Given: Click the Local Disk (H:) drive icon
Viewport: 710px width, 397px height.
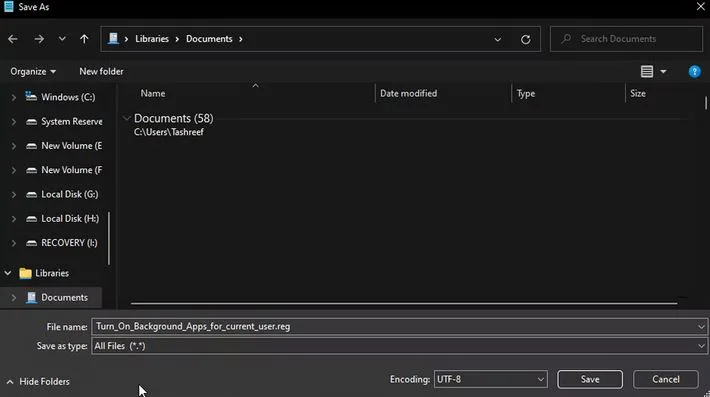Looking at the screenshot, I should pos(31,219).
